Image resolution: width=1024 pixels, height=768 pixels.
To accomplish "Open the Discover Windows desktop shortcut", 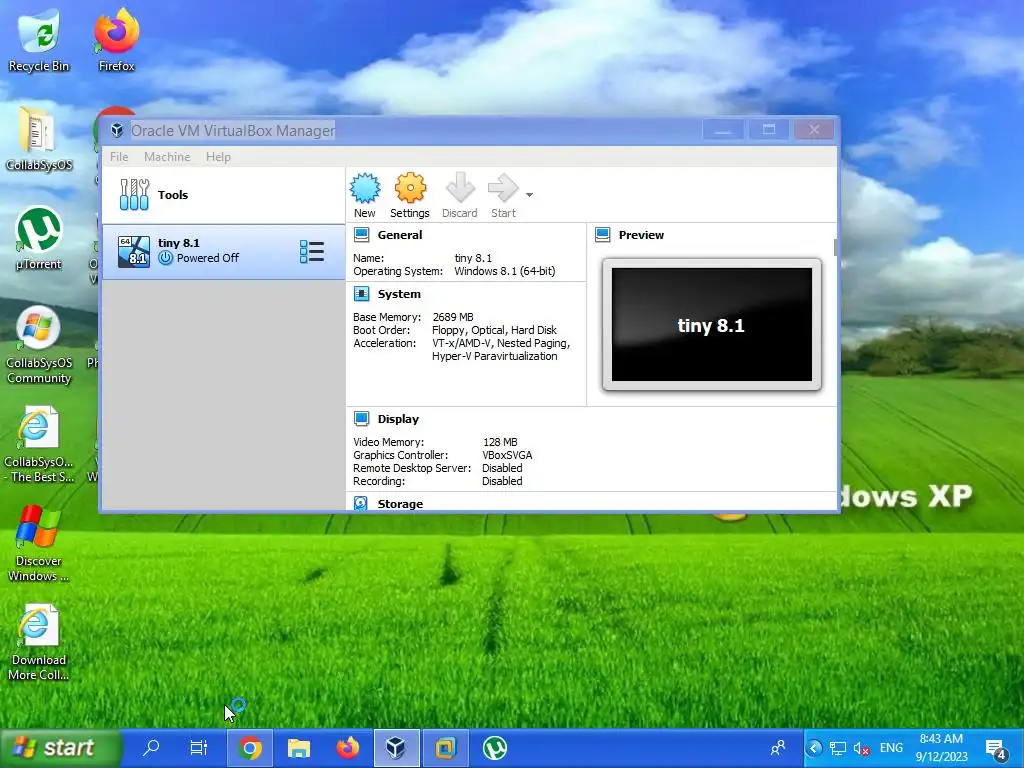I will (39, 544).
